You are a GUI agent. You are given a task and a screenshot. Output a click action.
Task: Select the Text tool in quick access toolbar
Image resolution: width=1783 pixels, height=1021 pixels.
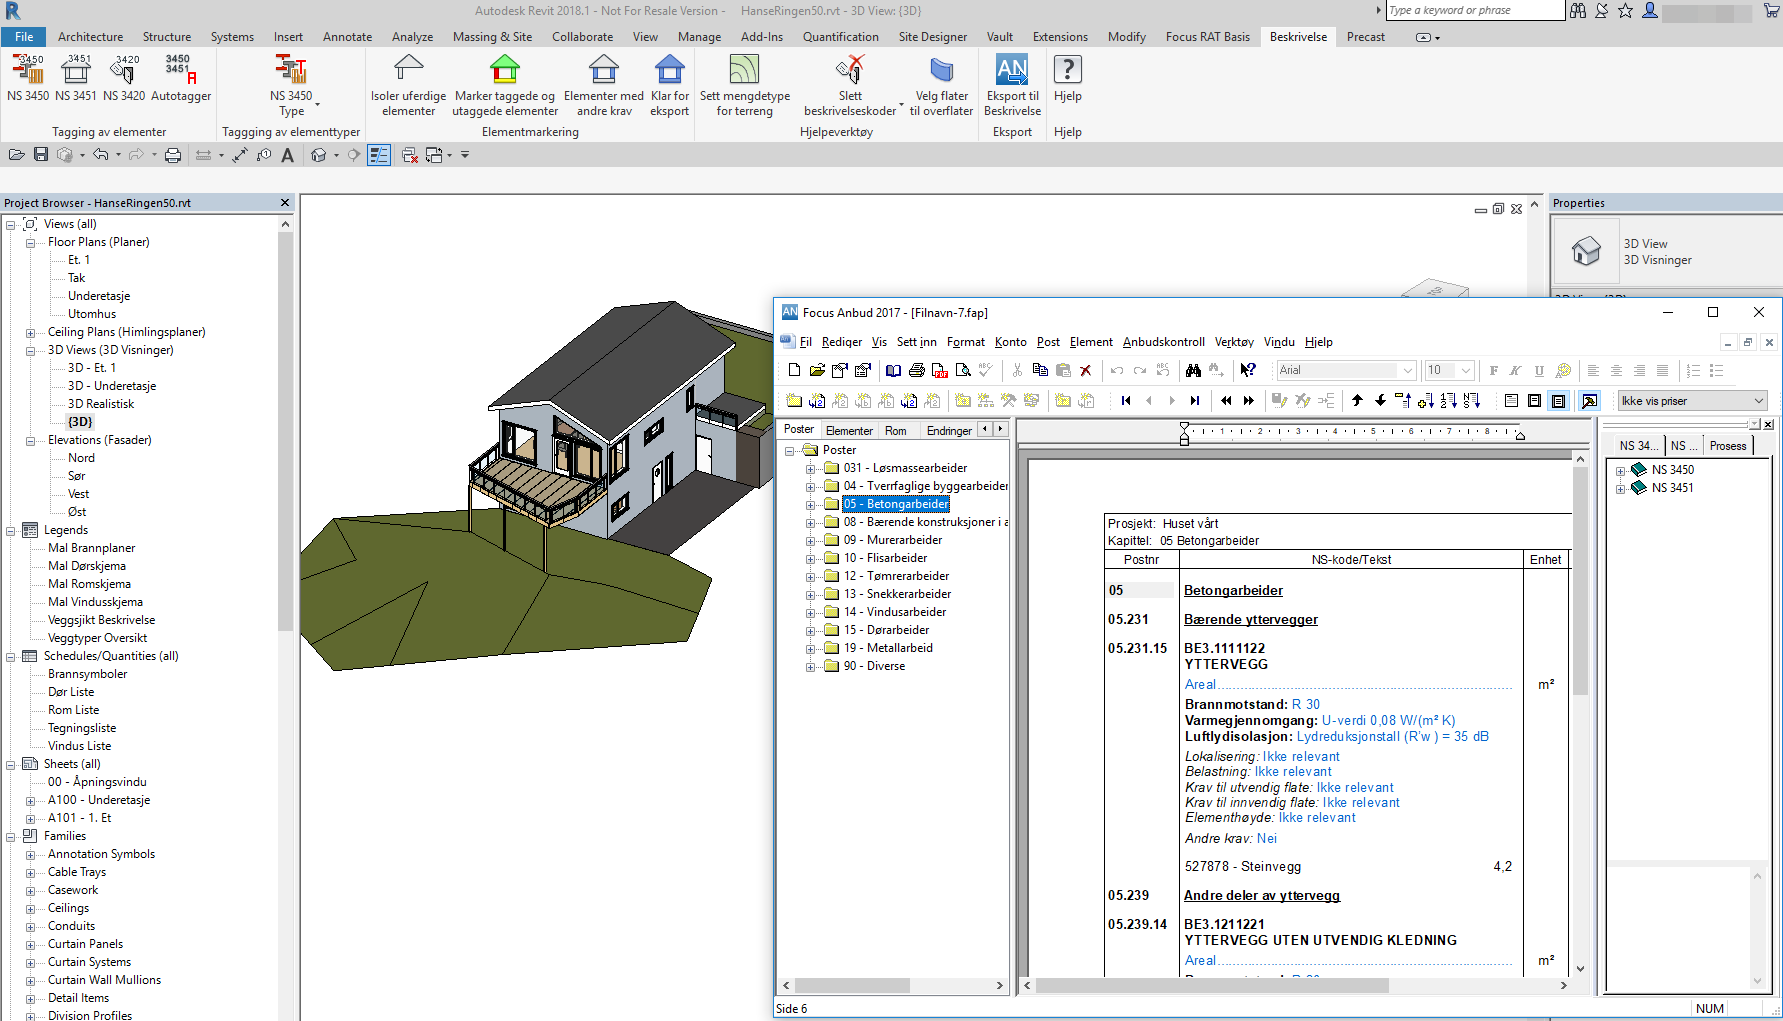pos(288,155)
